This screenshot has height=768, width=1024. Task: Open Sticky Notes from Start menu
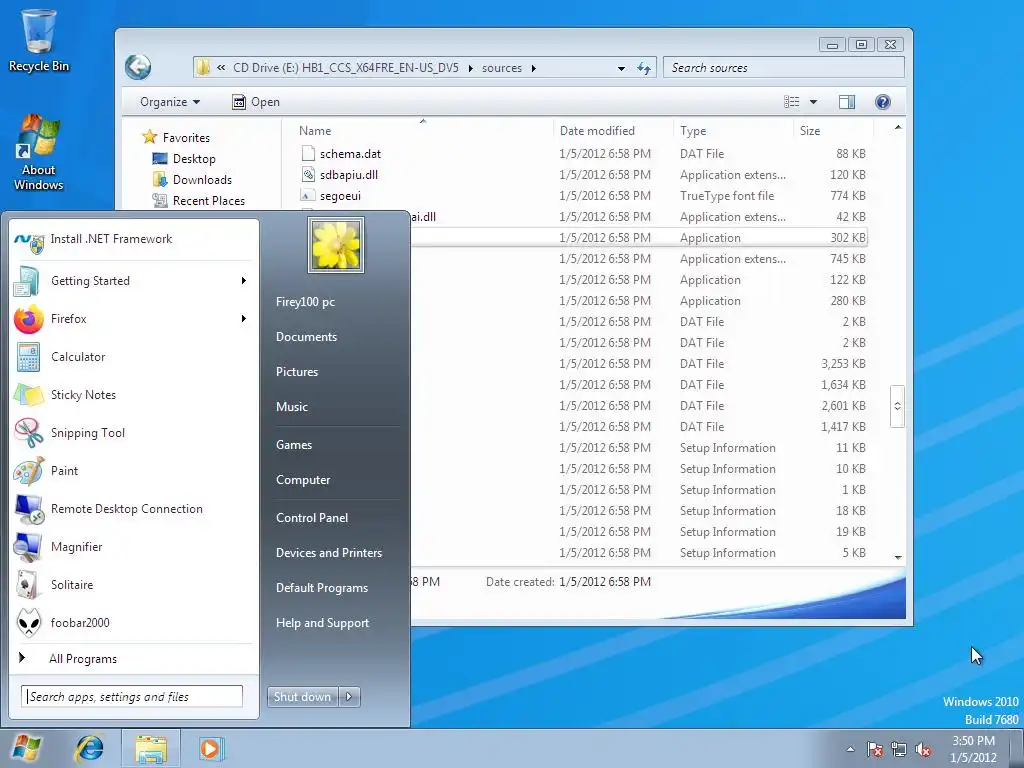[133, 394]
